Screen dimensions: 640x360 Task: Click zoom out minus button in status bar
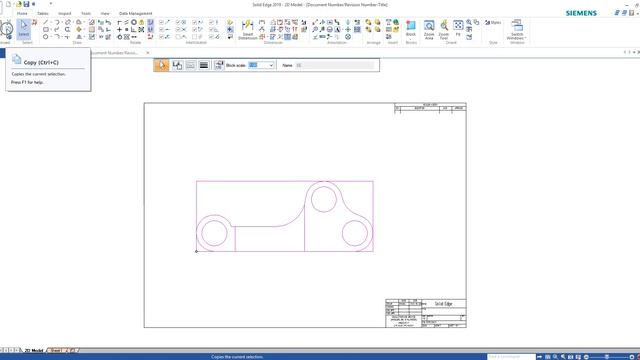[x=587, y=357]
